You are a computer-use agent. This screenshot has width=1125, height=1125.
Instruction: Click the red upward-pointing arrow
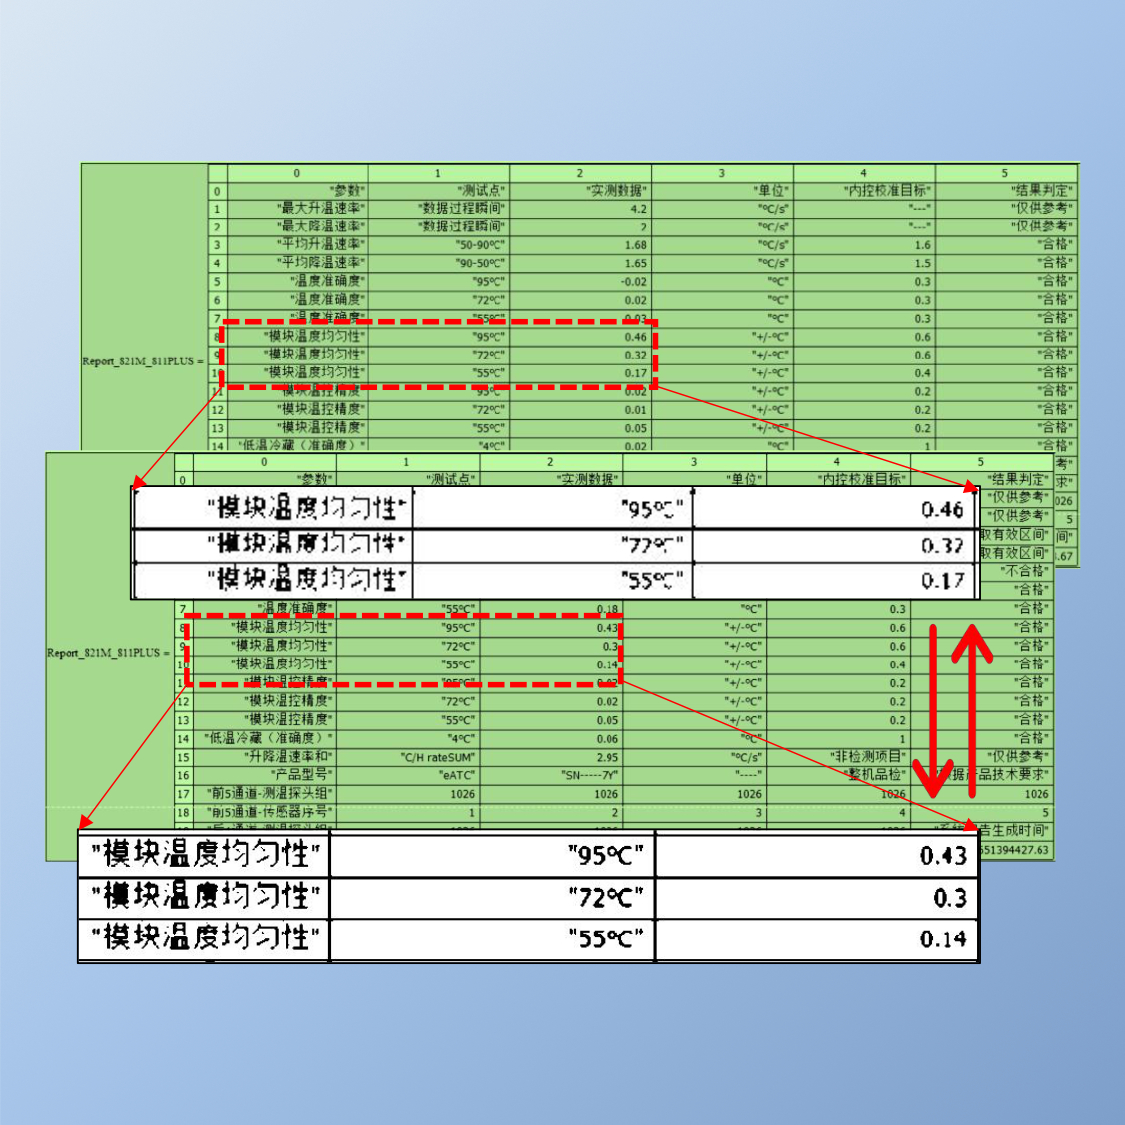click(x=971, y=700)
